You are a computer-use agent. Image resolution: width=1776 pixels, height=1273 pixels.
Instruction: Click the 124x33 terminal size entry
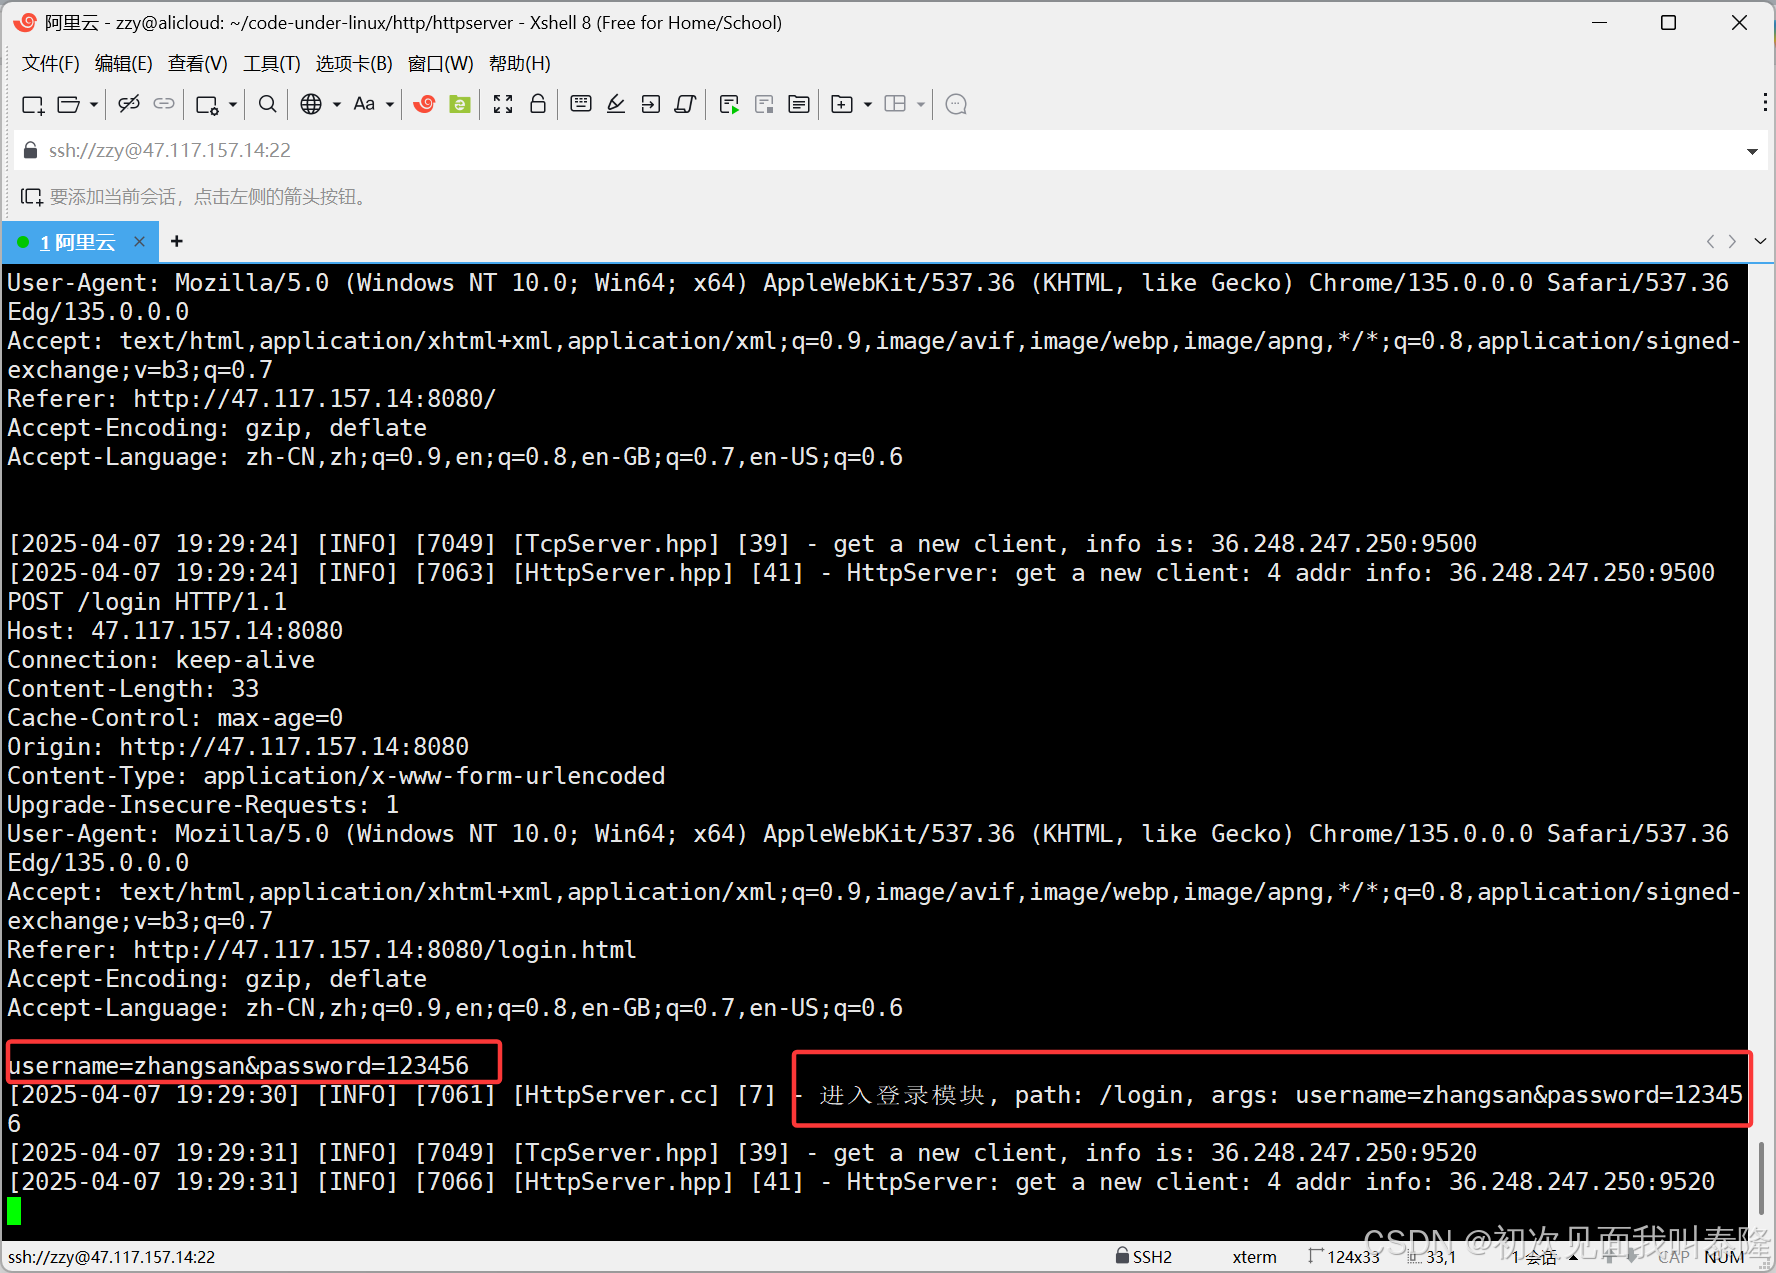(x=1344, y=1257)
